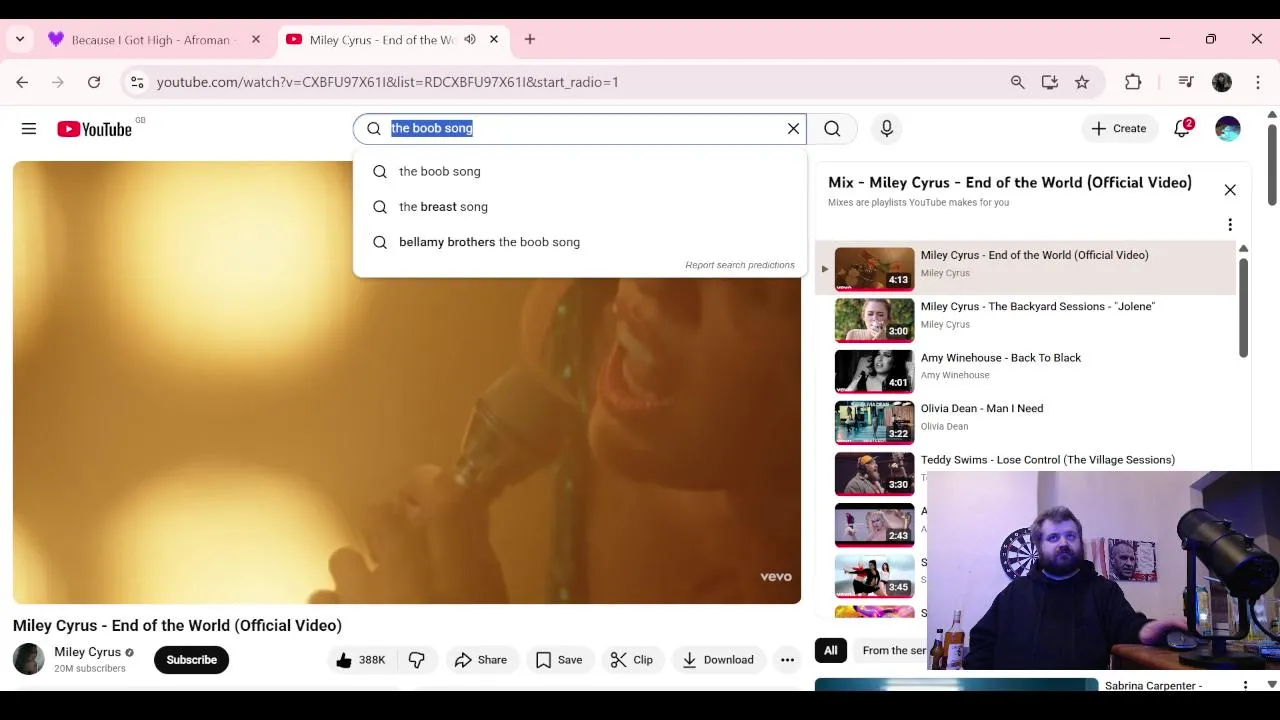The height and width of the screenshot is (720, 1280).
Task: Play Amy Winehouse Back To Black
Action: [x=1025, y=370]
